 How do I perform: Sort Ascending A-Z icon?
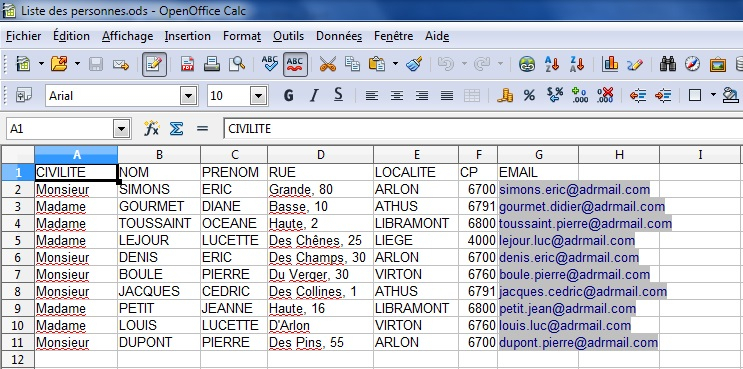pos(552,64)
